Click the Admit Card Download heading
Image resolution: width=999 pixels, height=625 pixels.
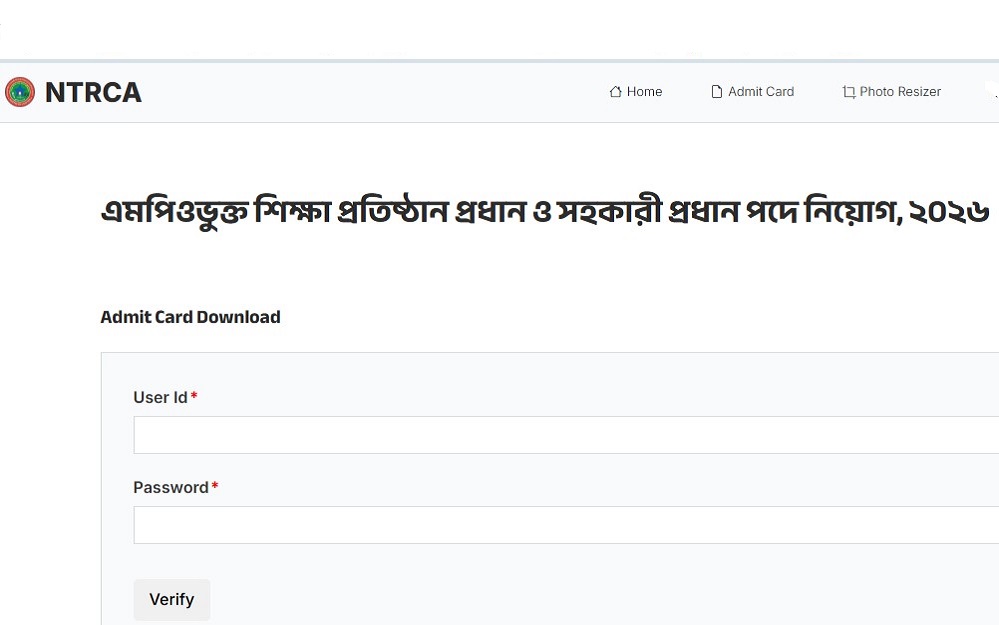190,317
